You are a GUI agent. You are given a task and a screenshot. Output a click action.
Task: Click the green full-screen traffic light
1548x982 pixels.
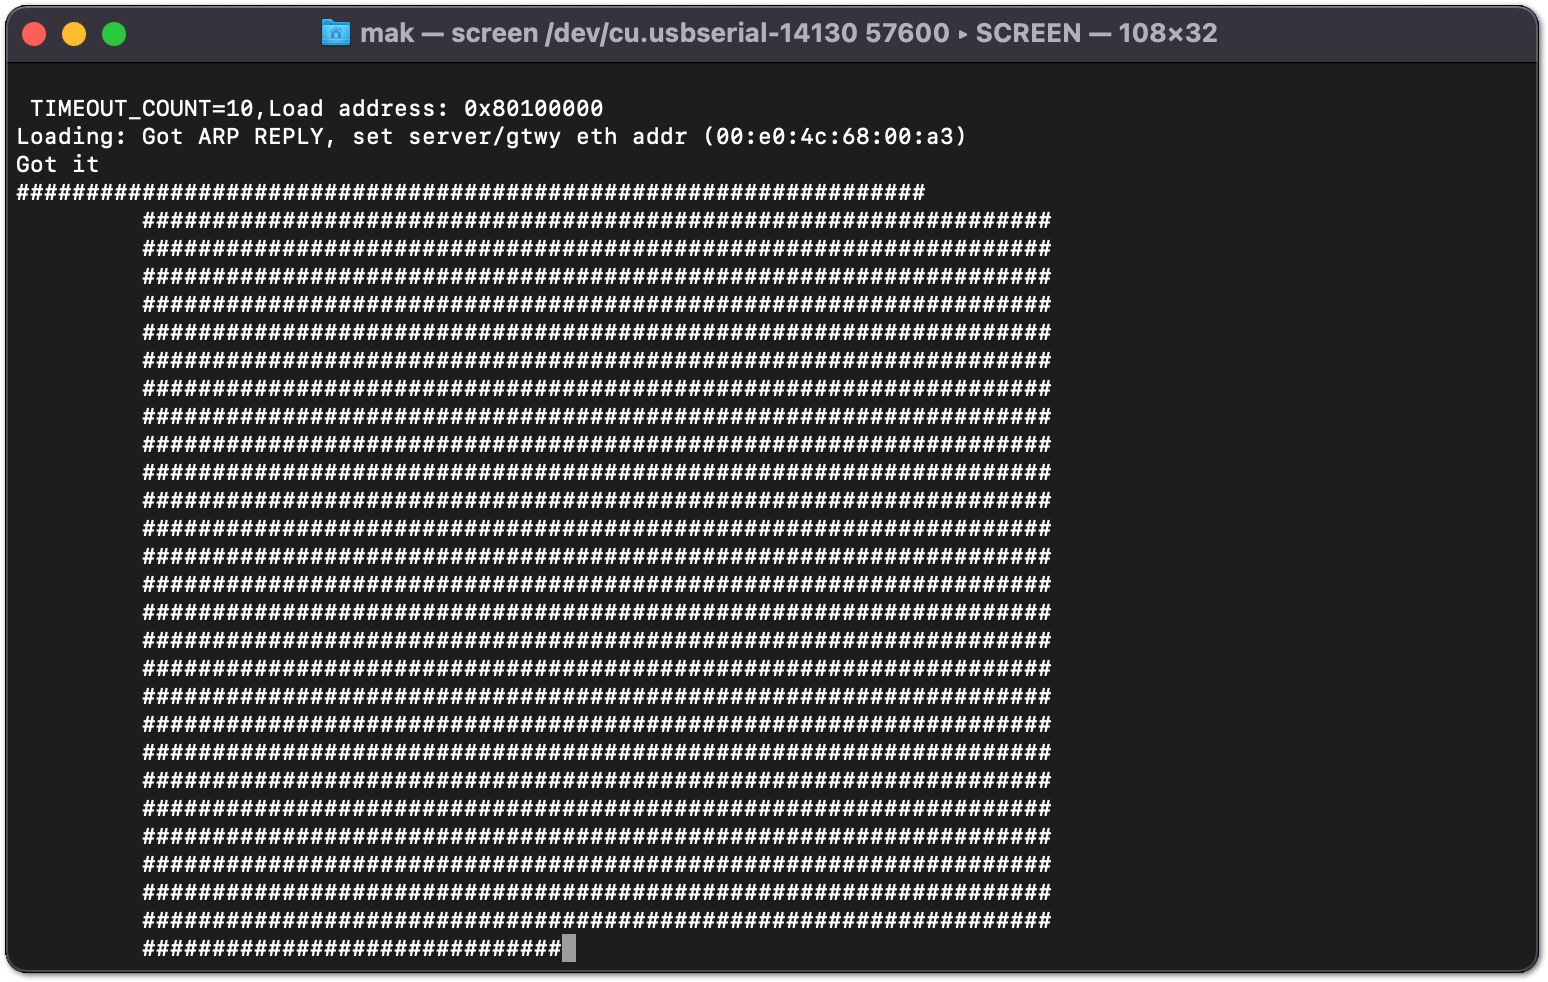coord(115,33)
